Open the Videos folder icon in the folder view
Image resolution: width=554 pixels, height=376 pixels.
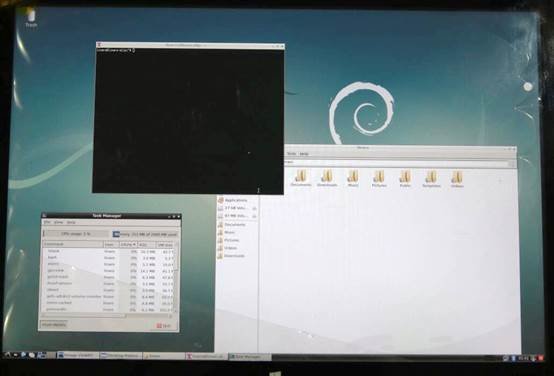457,178
